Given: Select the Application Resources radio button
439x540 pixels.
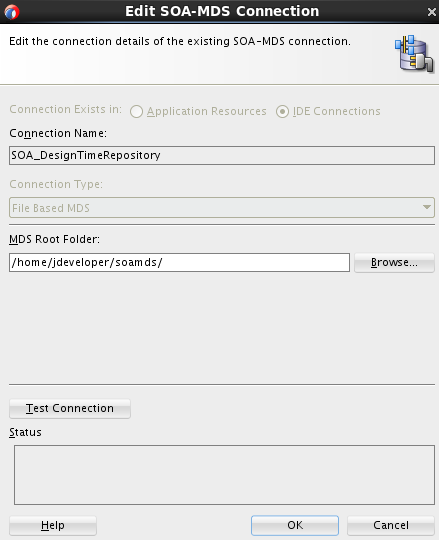Looking at the screenshot, I should (136, 112).
